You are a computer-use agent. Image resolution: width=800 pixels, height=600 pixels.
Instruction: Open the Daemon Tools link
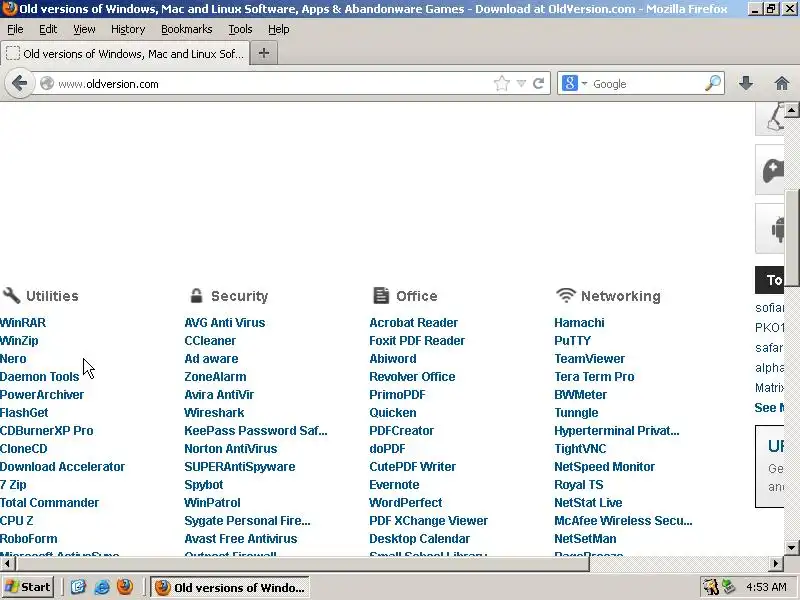click(40, 377)
